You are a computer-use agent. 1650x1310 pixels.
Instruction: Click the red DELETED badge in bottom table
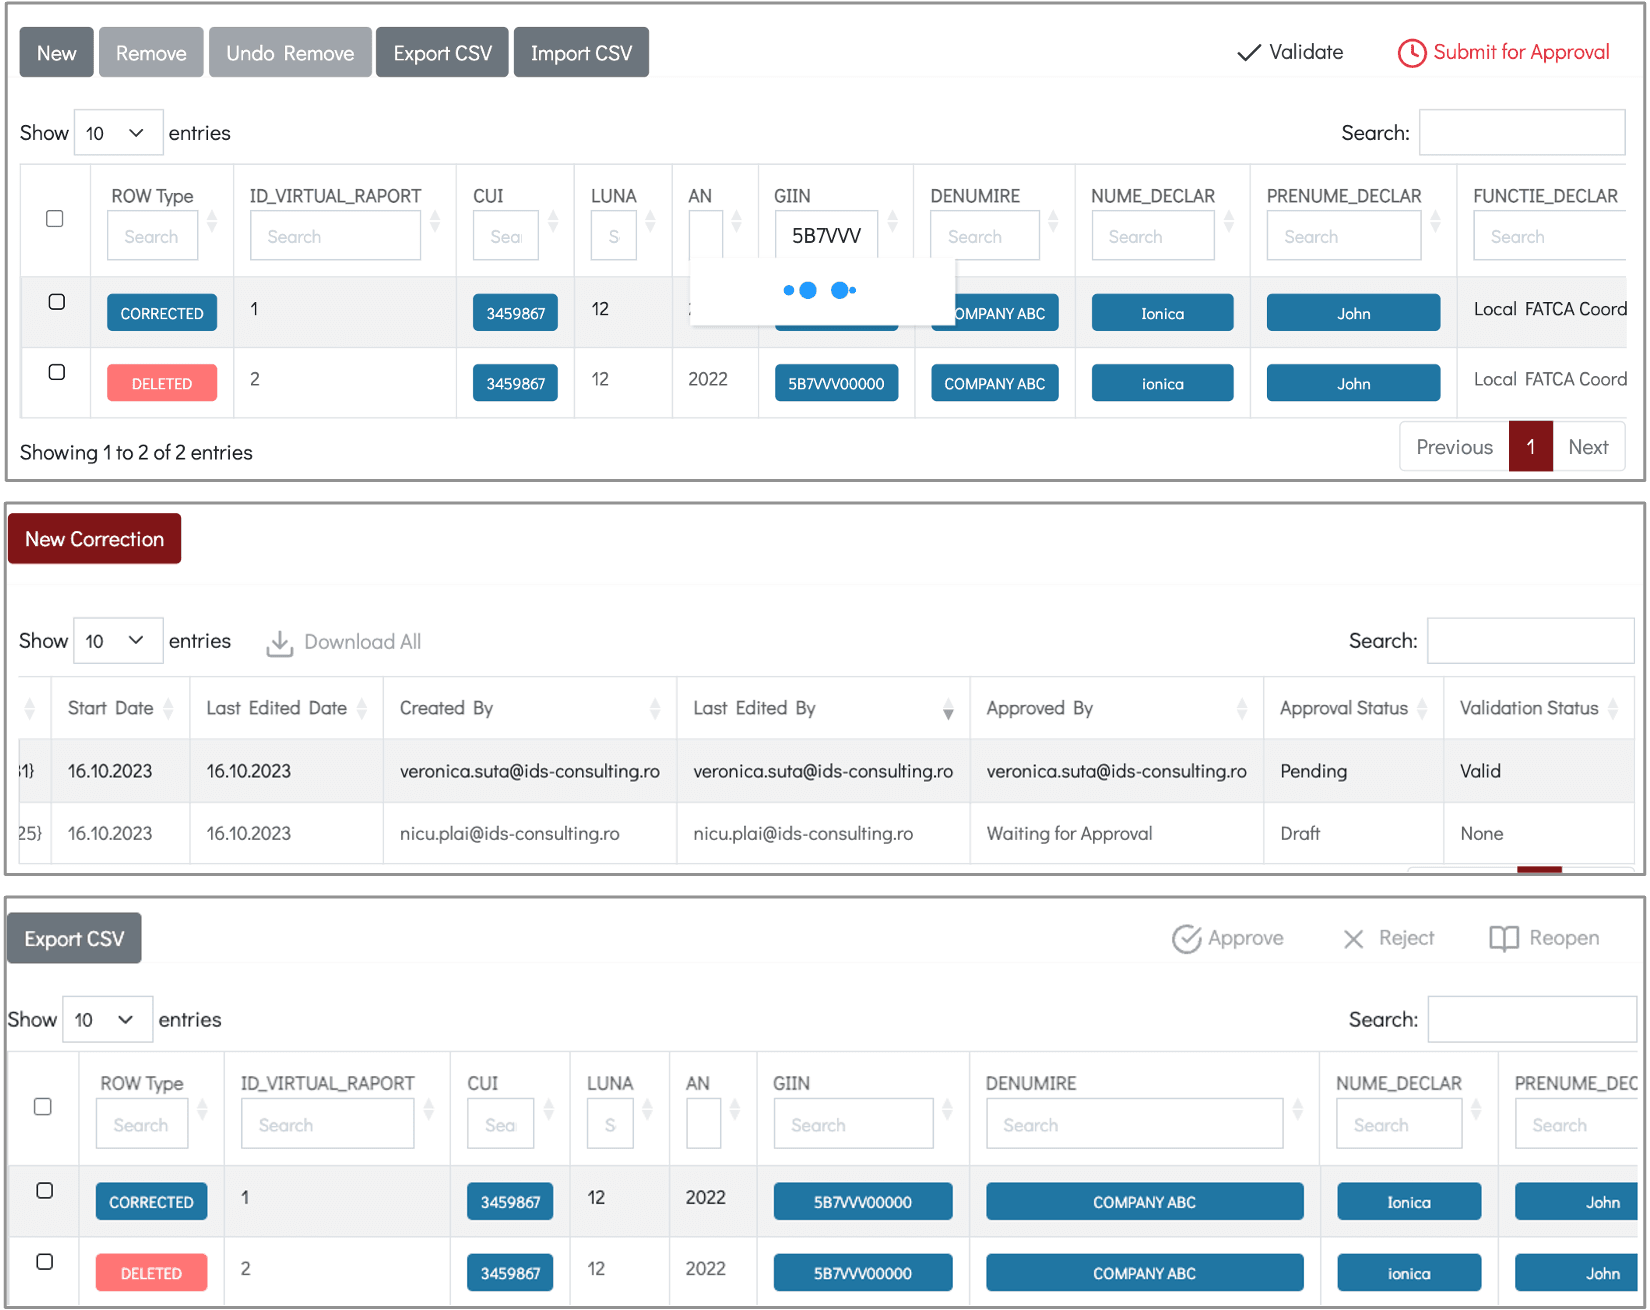point(152,1273)
